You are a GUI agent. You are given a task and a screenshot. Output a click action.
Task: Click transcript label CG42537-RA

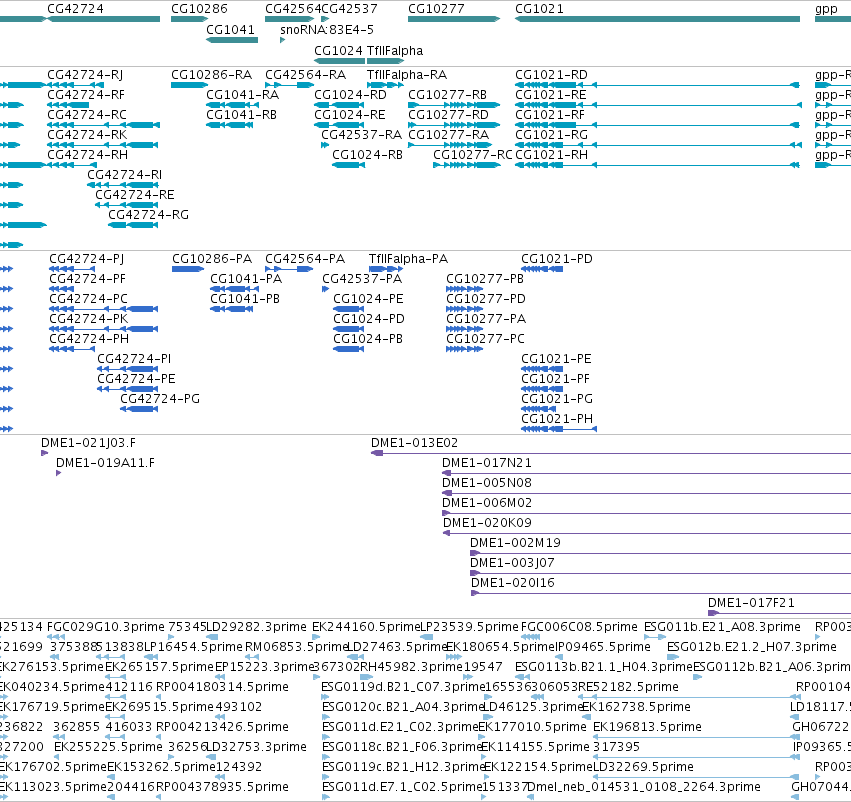point(361,135)
